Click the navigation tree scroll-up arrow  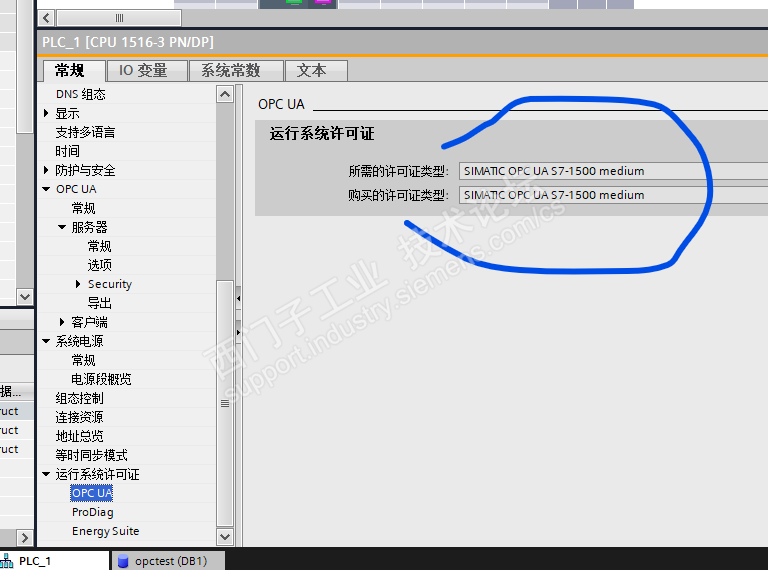click(225, 94)
